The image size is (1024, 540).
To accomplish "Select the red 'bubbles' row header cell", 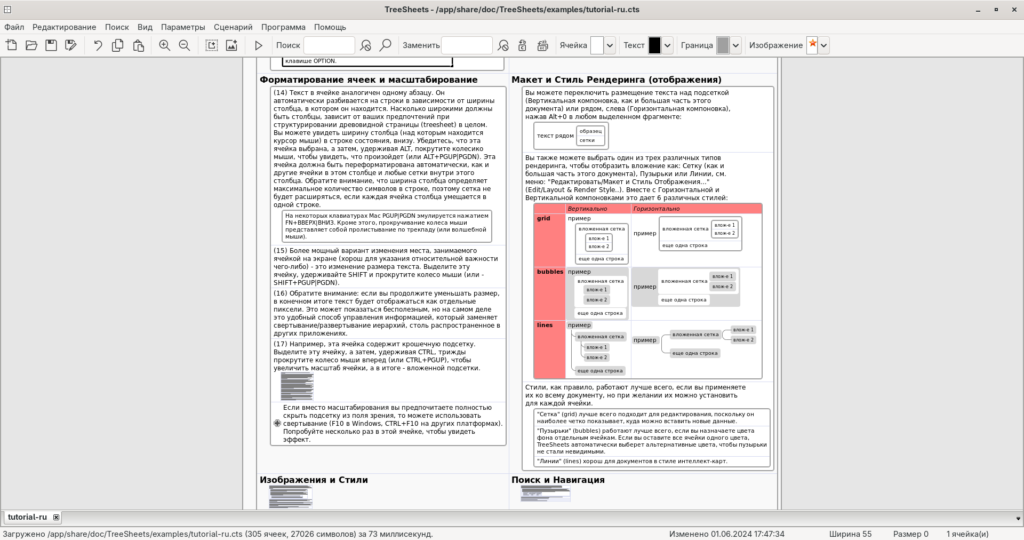I will pyautogui.click(x=549, y=293).
